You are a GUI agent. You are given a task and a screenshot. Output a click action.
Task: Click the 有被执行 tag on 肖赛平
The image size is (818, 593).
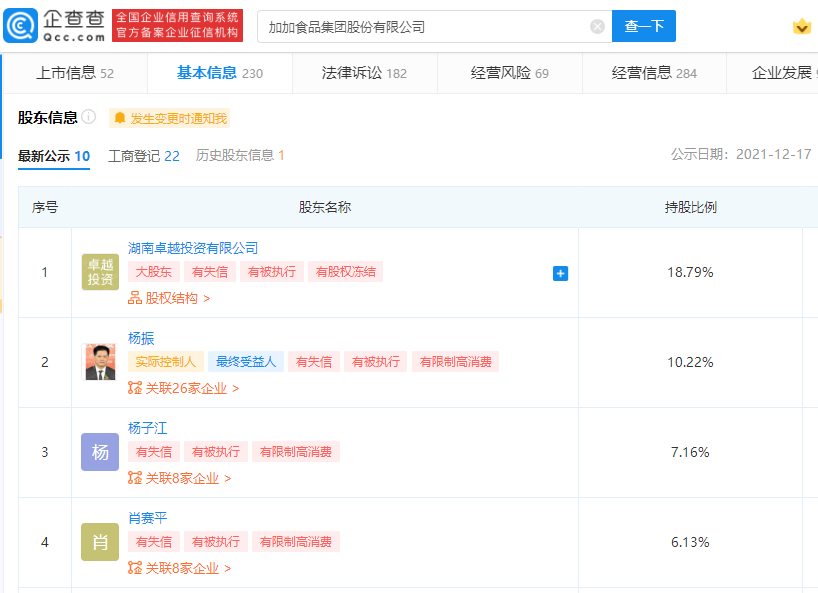click(x=216, y=542)
